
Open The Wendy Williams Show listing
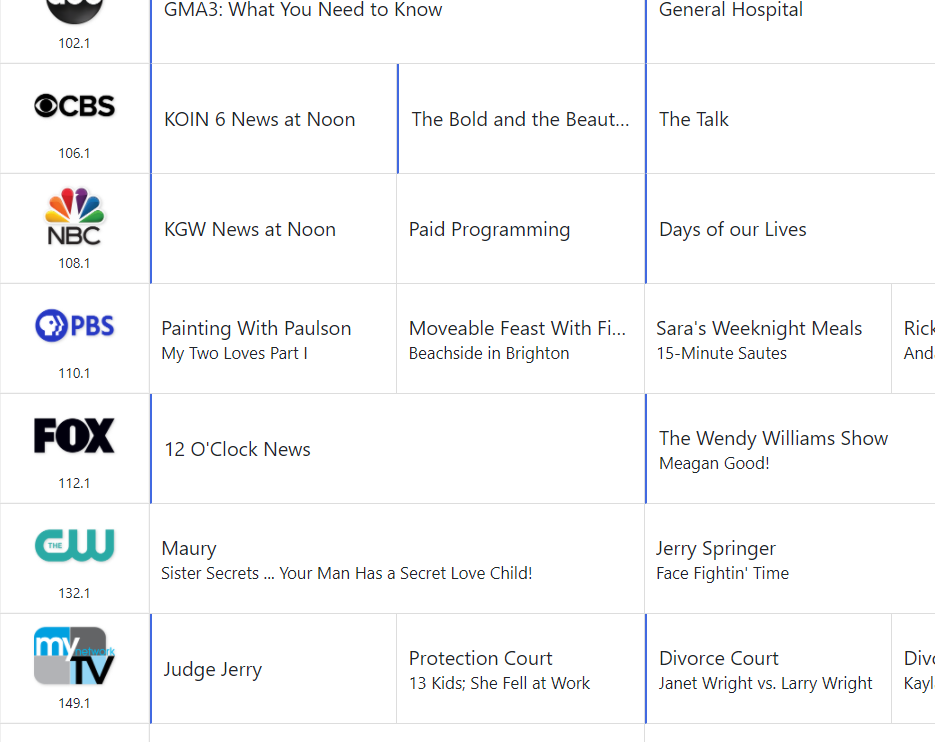pos(773,448)
